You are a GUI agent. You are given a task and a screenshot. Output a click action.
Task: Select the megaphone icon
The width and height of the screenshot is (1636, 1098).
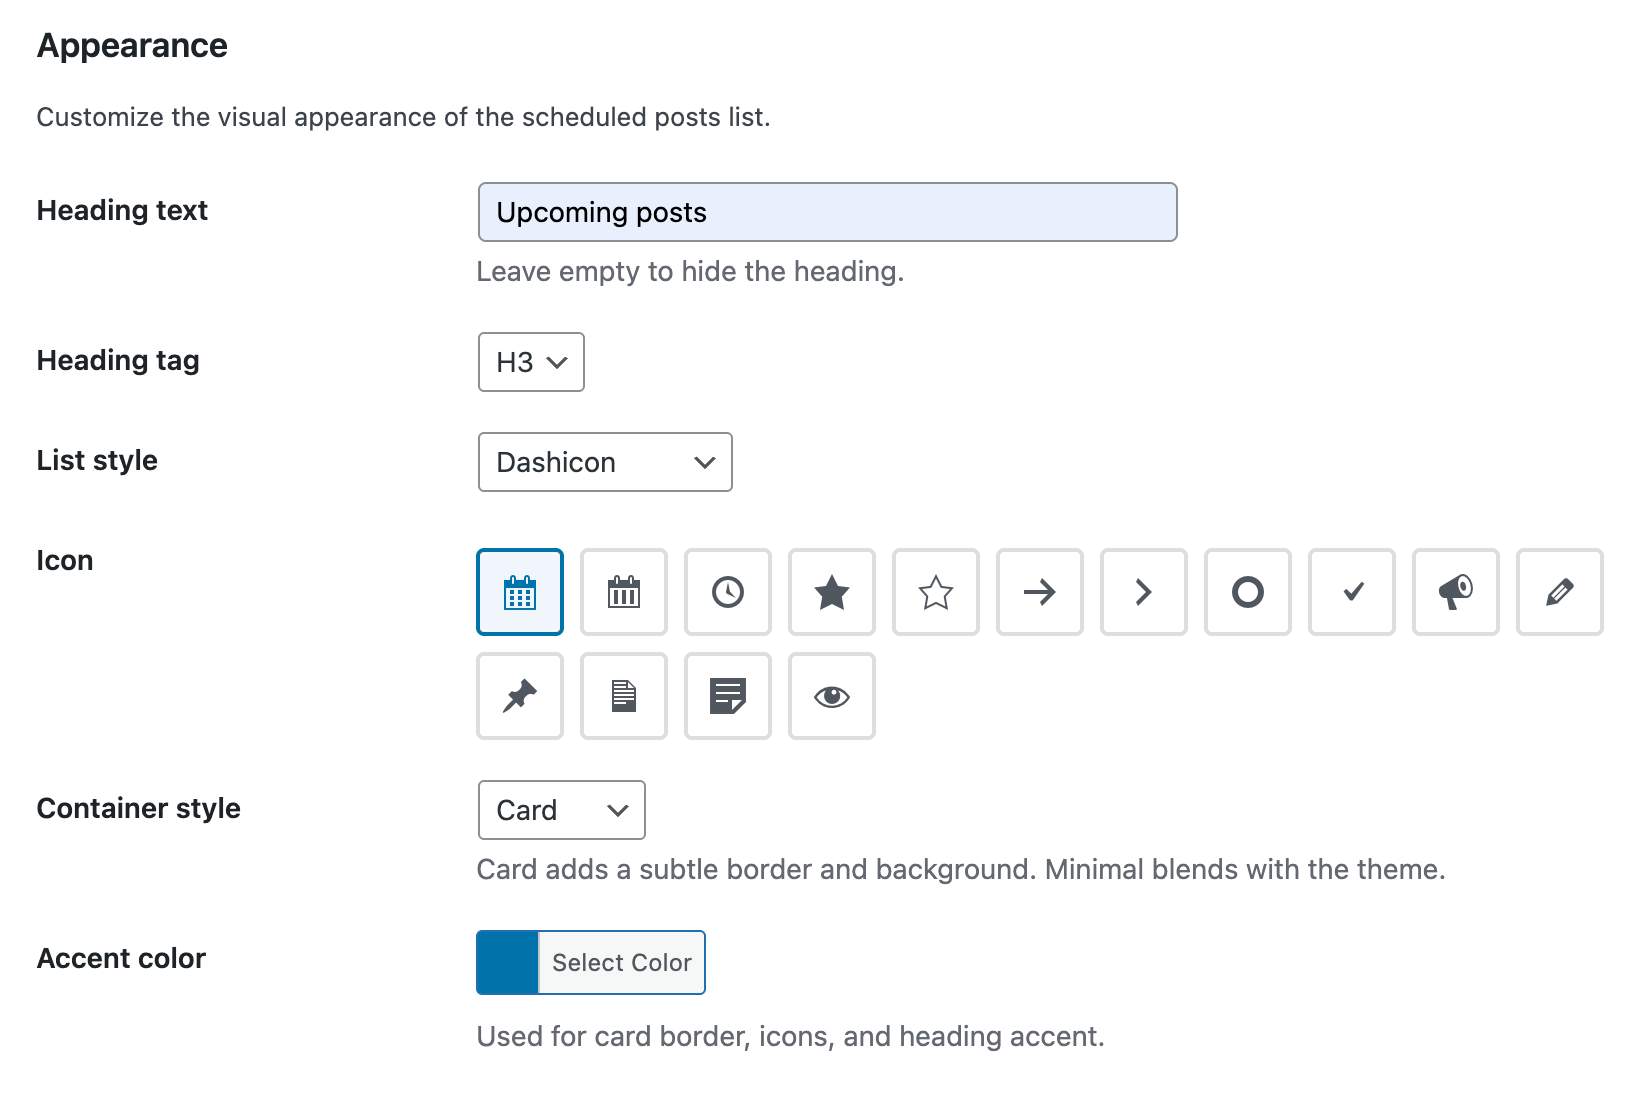(1456, 592)
